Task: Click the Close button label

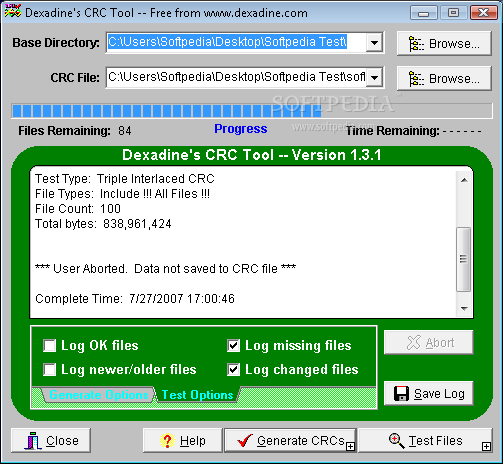Action: click(62, 441)
